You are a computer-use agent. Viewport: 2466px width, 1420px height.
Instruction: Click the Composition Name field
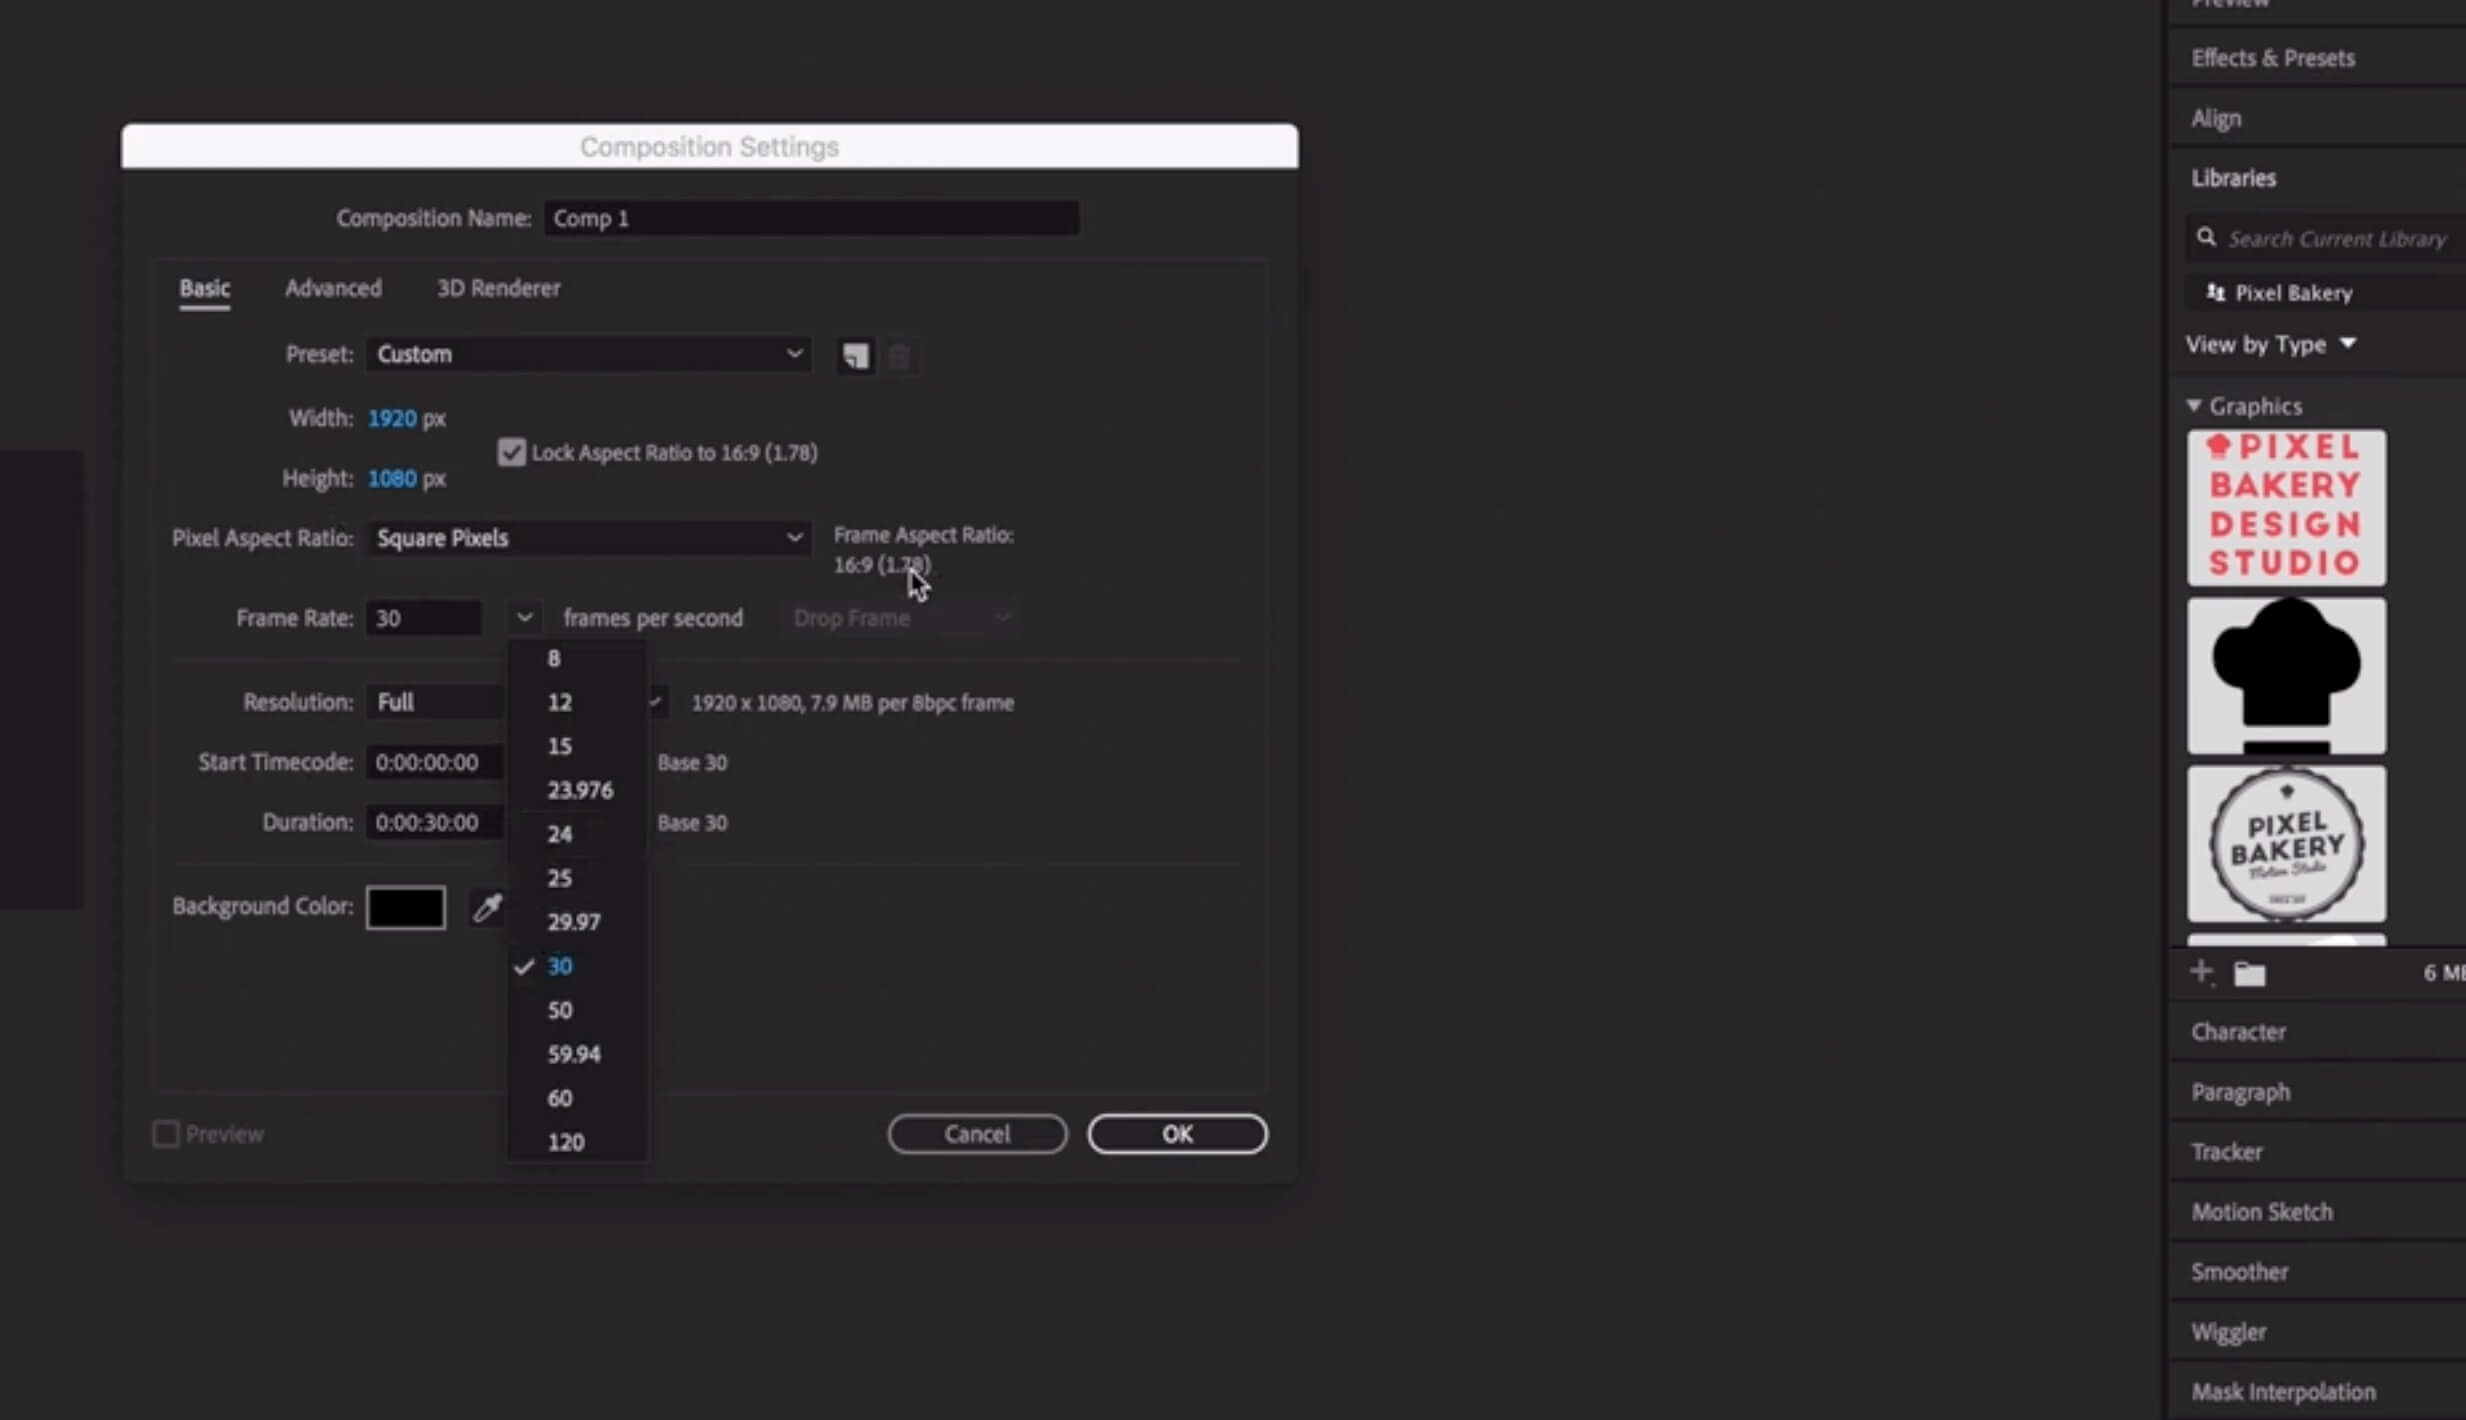click(x=811, y=218)
